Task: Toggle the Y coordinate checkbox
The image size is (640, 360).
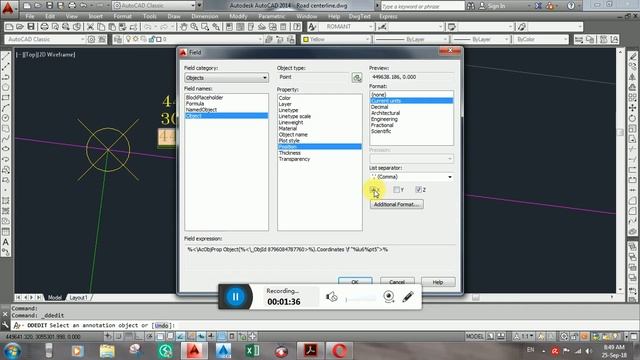Action: pos(396,190)
